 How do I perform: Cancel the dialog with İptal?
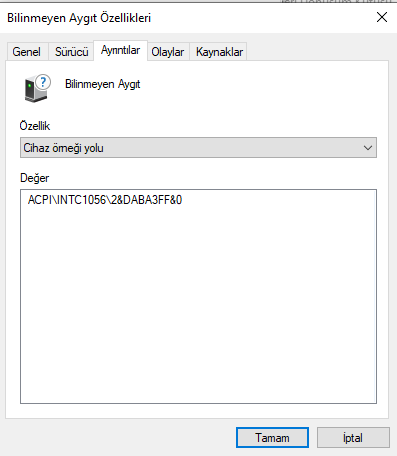click(x=353, y=437)
